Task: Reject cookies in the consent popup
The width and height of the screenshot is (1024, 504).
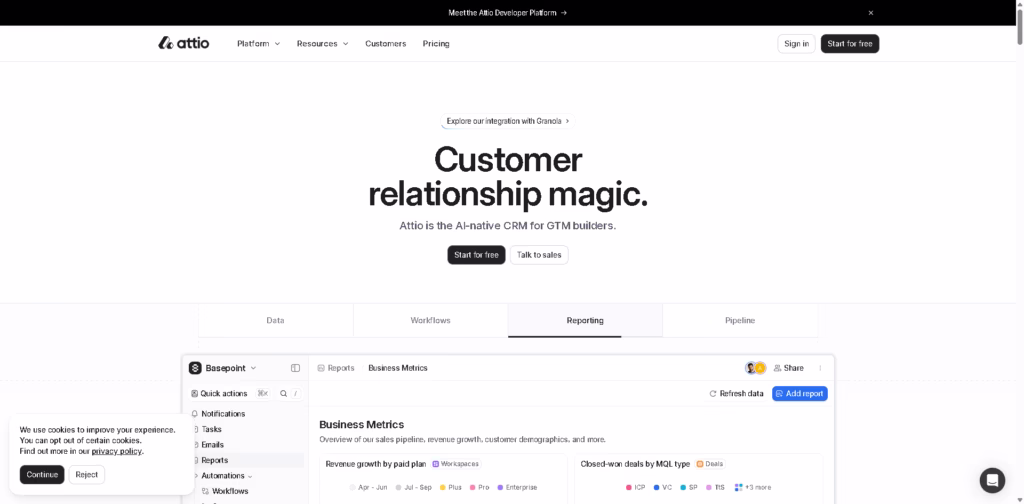Action: [86, 475]
